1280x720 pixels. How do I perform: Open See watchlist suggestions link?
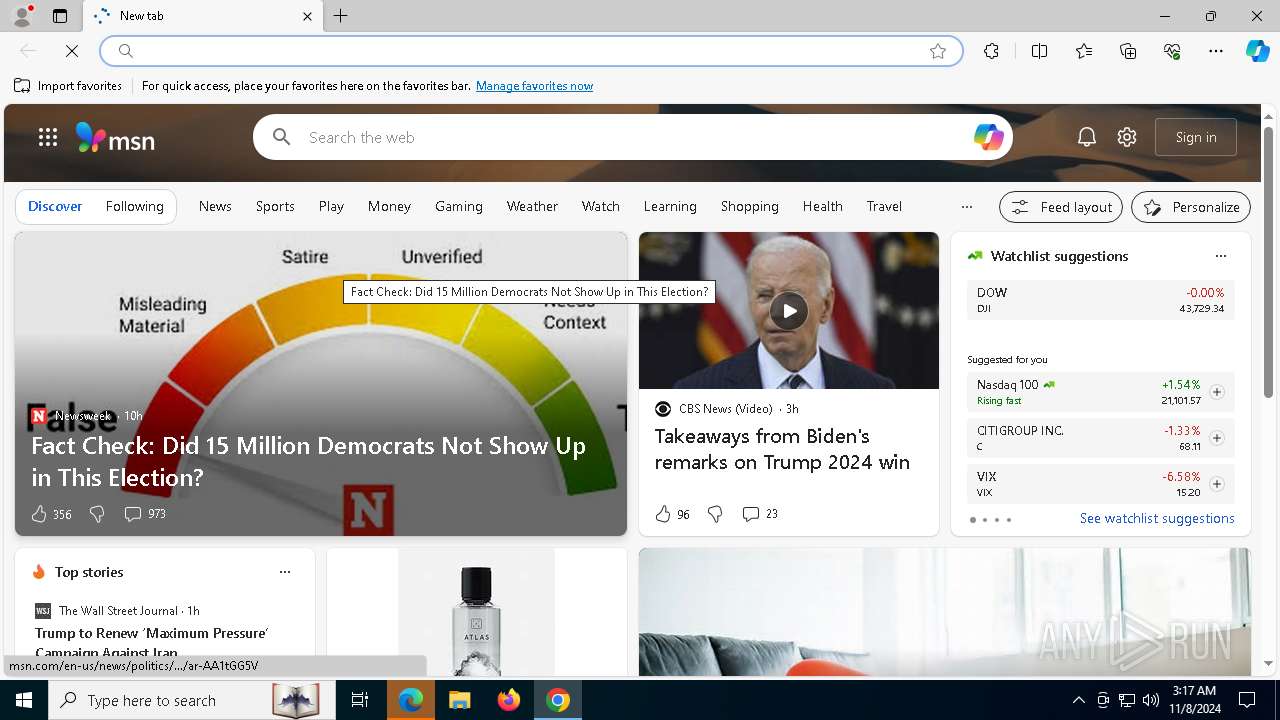pos(1157,519)
